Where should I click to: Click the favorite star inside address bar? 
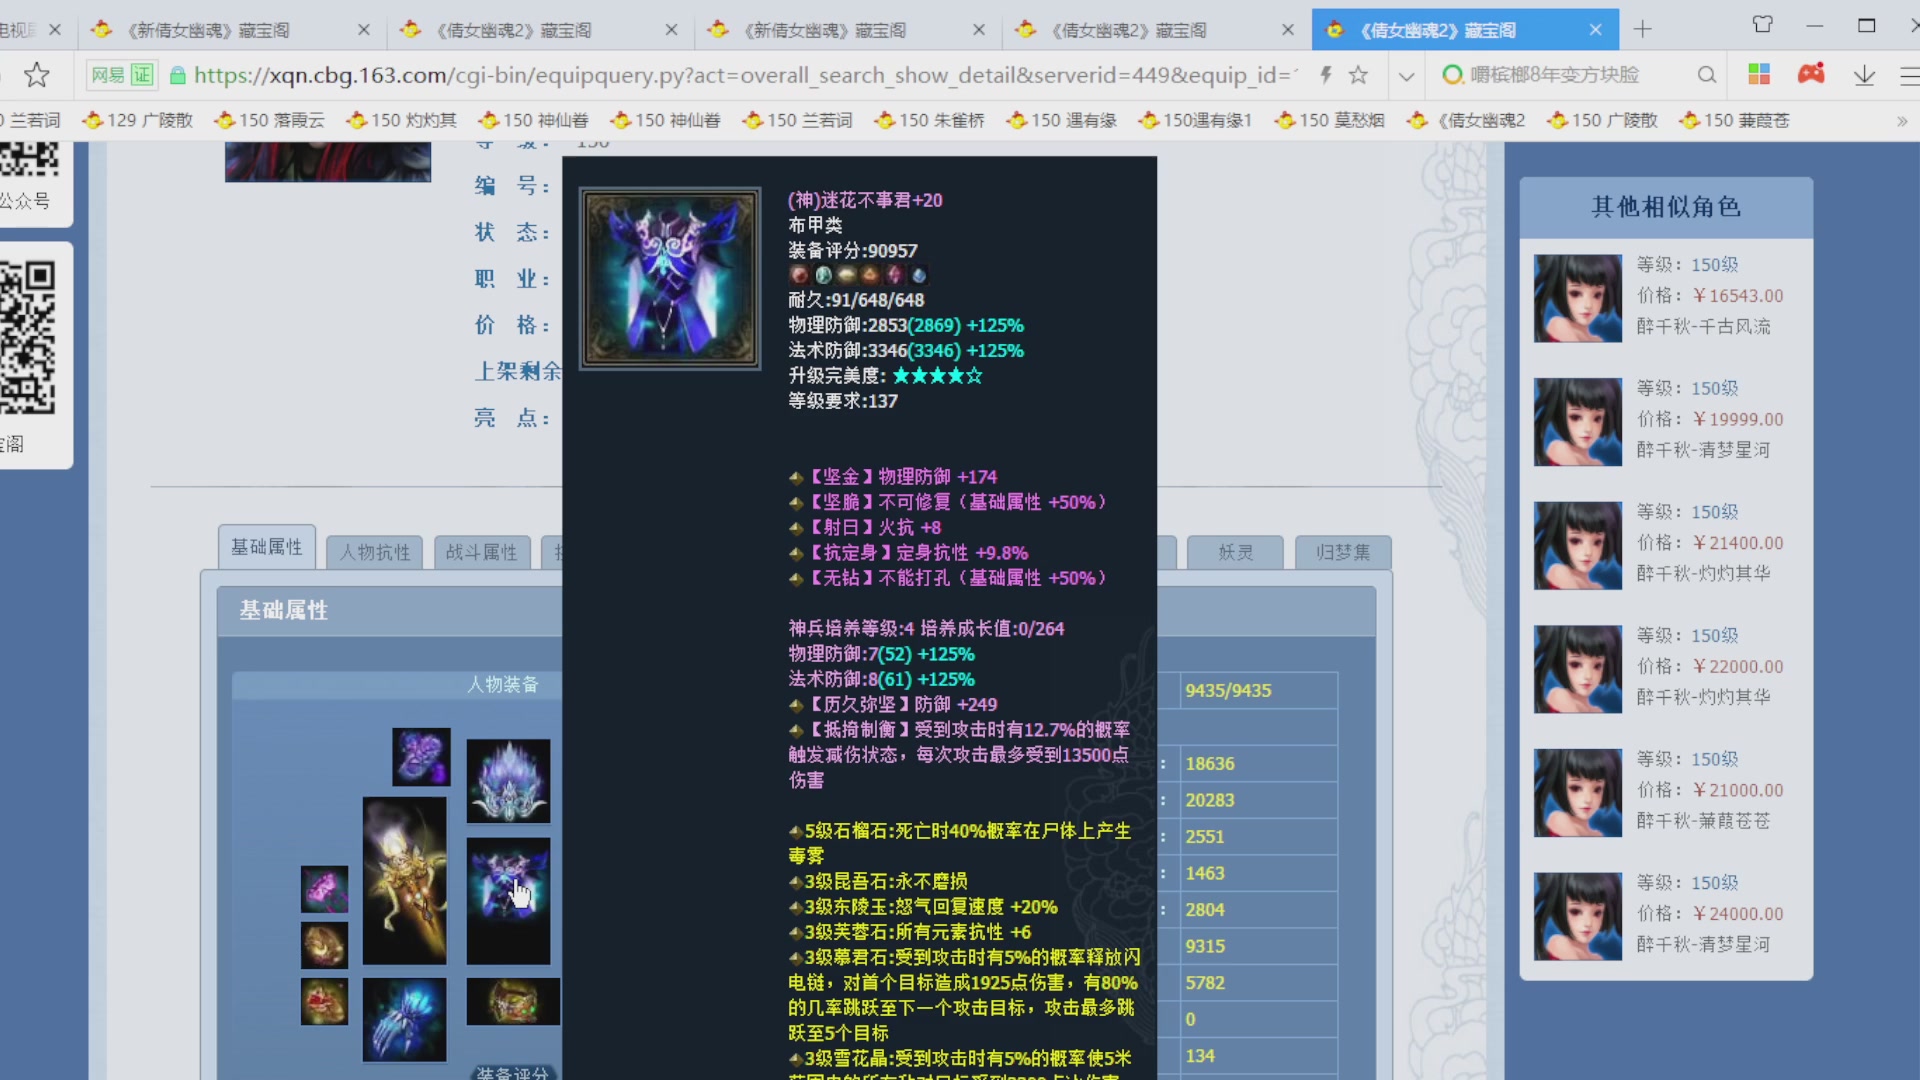point(1358,75)
